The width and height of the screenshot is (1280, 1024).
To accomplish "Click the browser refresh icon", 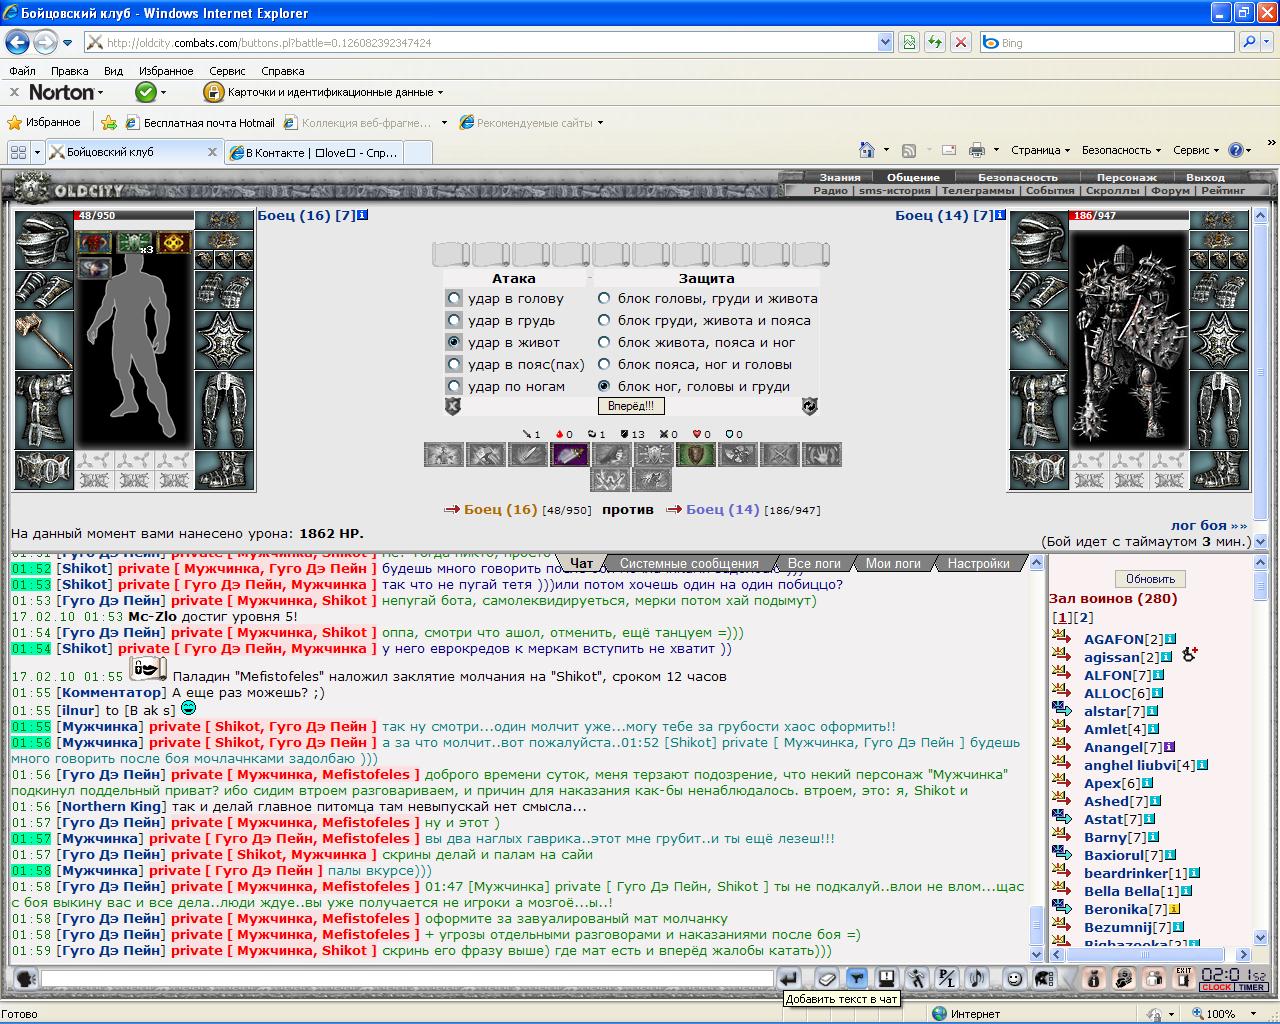I will click(935, 42).
